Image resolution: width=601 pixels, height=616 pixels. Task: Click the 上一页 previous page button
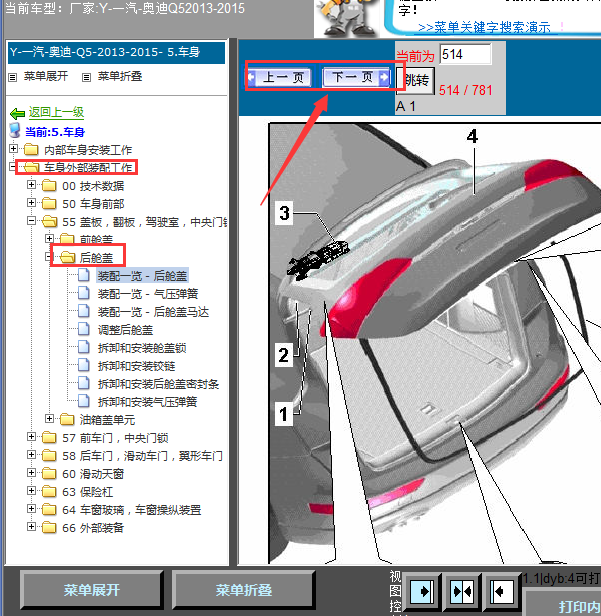tap(280, 77)
